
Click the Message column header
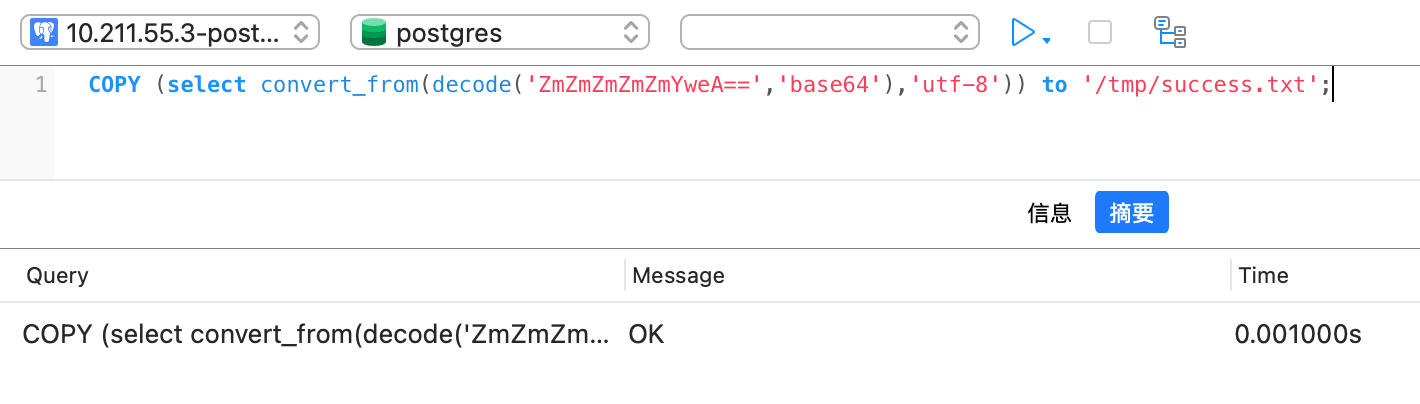click(x=678, y=275)
